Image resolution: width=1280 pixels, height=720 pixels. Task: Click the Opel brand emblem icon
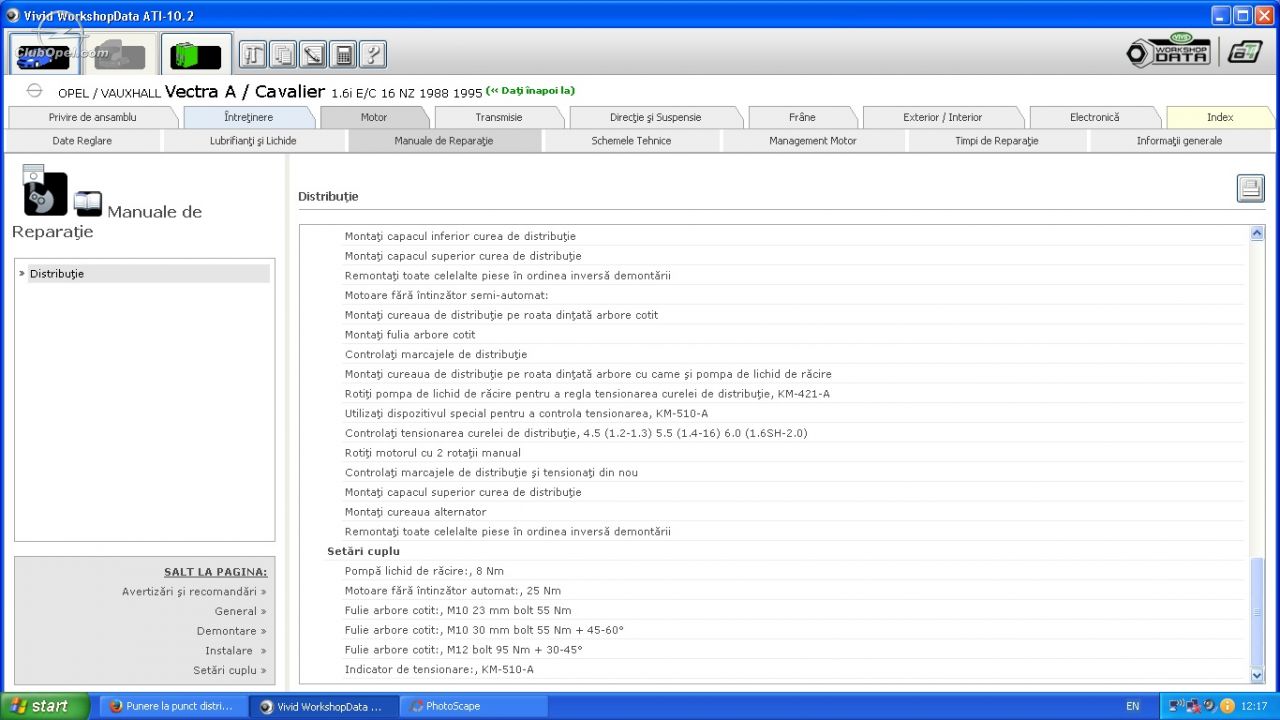34,91
